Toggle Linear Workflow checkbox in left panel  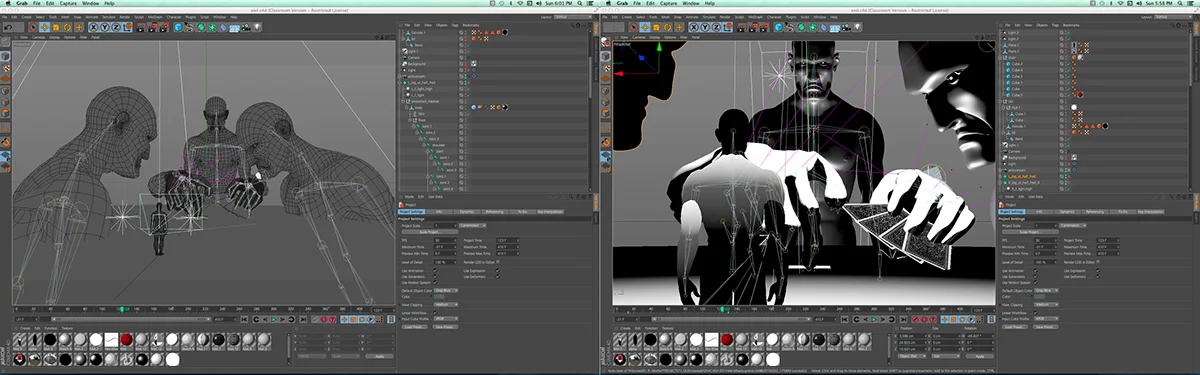tap(435, 312)
